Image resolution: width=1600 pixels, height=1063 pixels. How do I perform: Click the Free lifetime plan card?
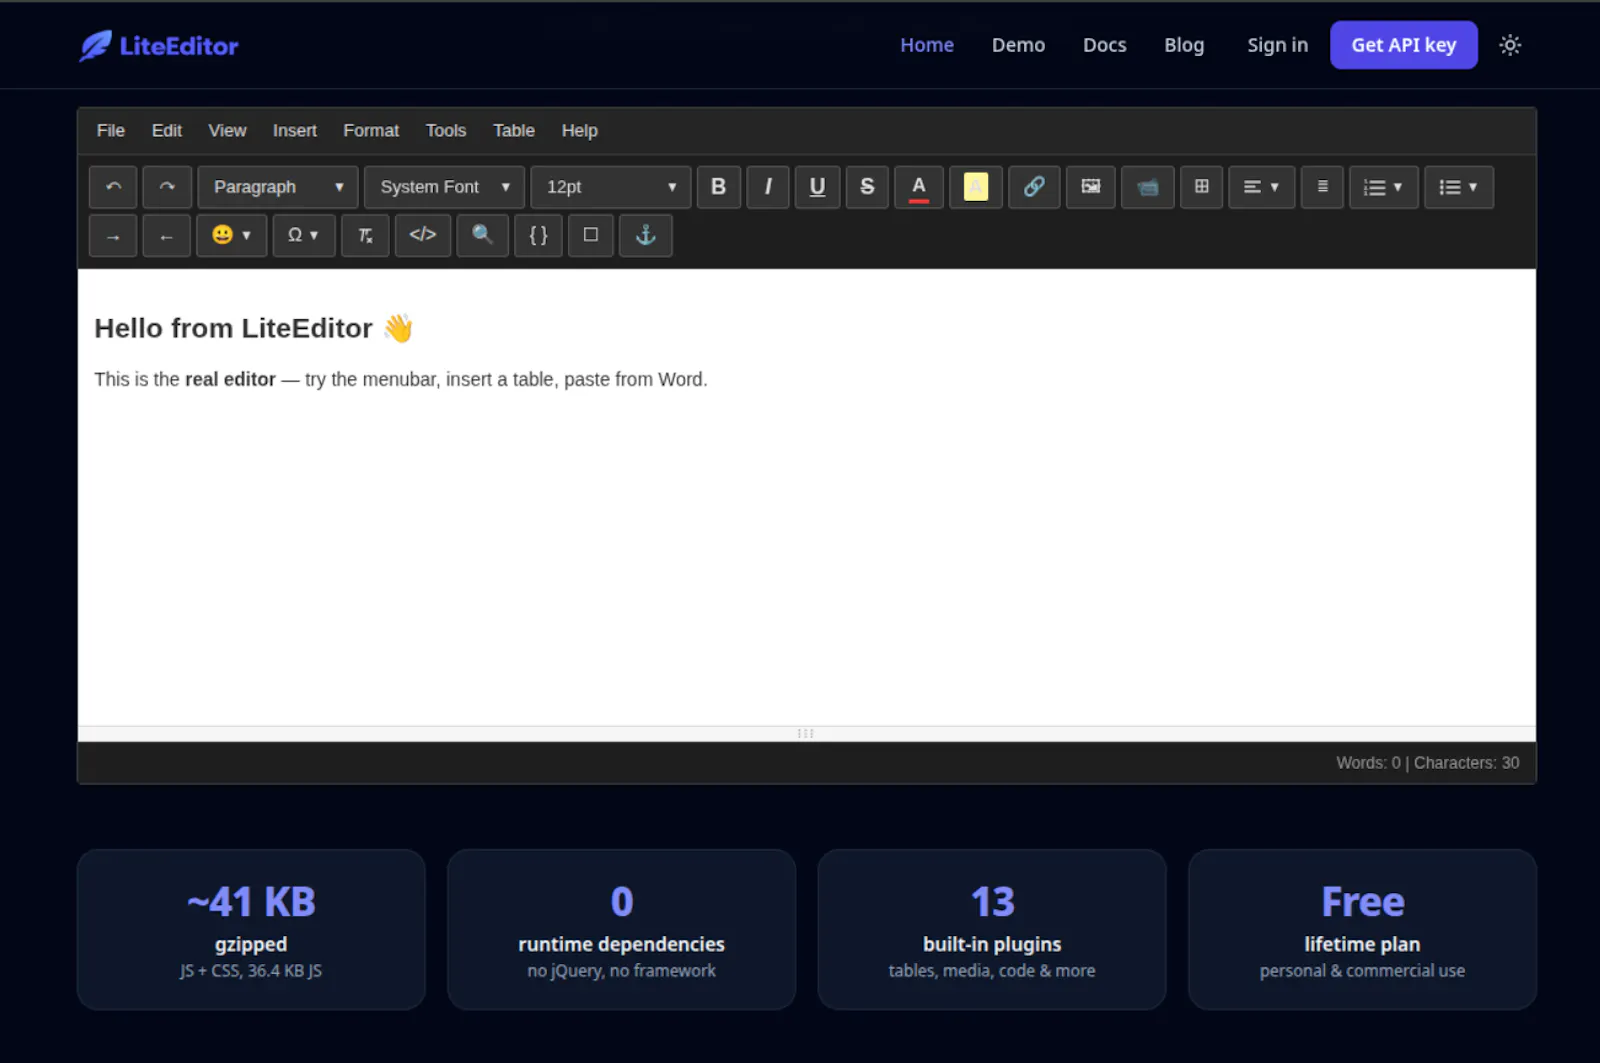tap(1362, 930)
